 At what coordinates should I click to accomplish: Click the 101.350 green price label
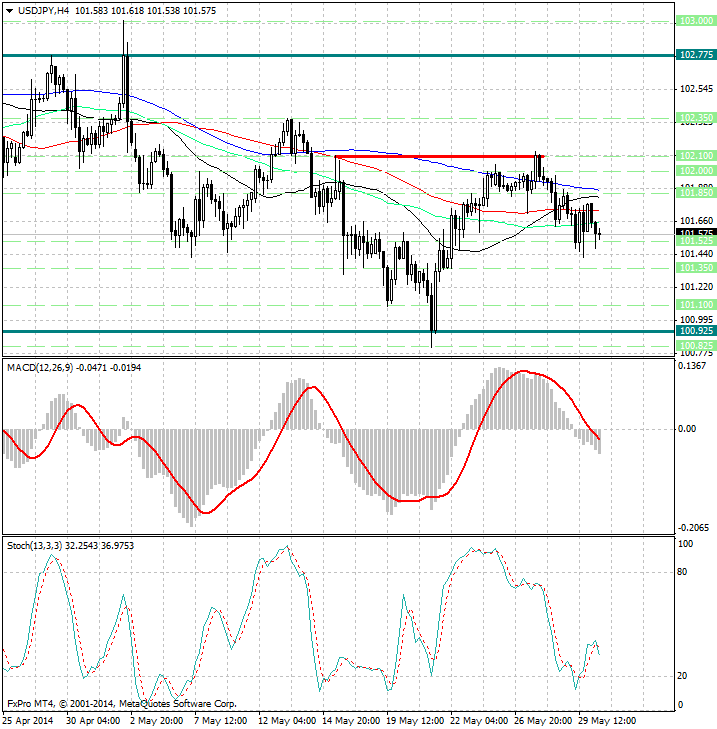point(695,268)
